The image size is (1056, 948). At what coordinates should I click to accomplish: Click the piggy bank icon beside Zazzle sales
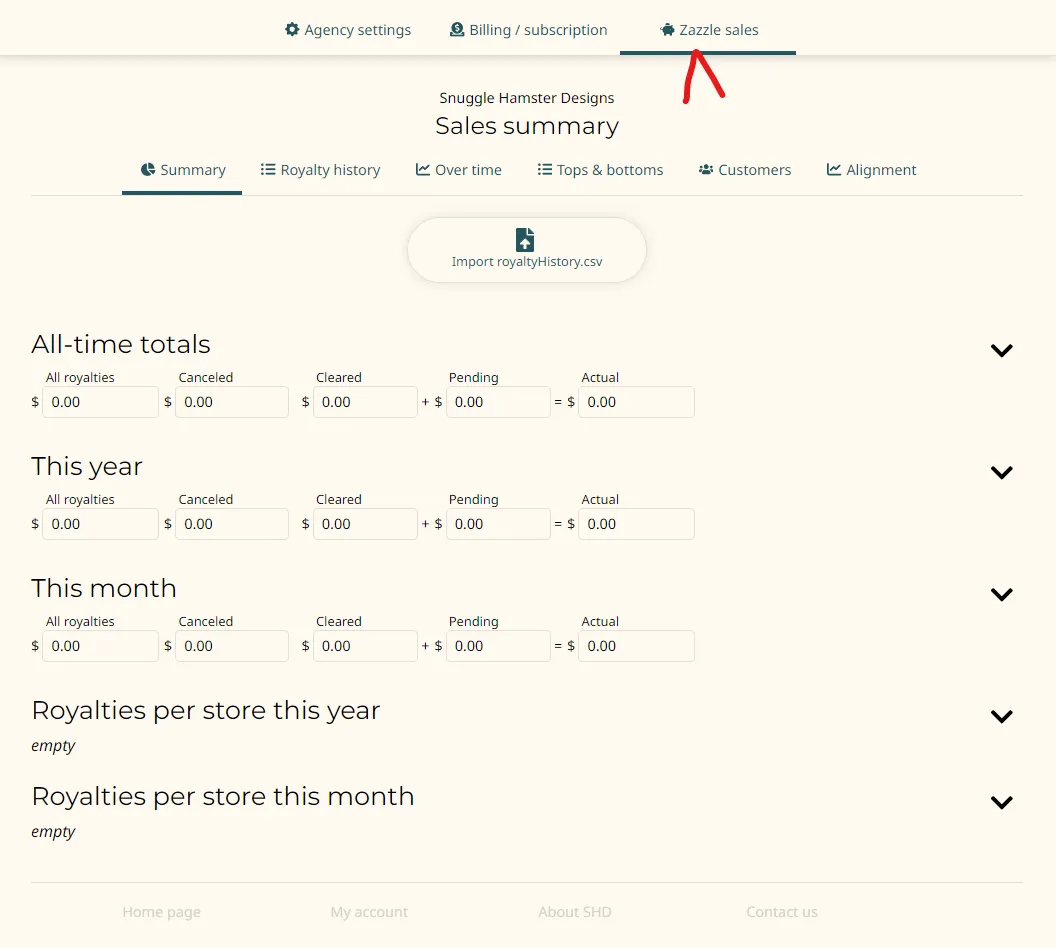click(668, 30)
